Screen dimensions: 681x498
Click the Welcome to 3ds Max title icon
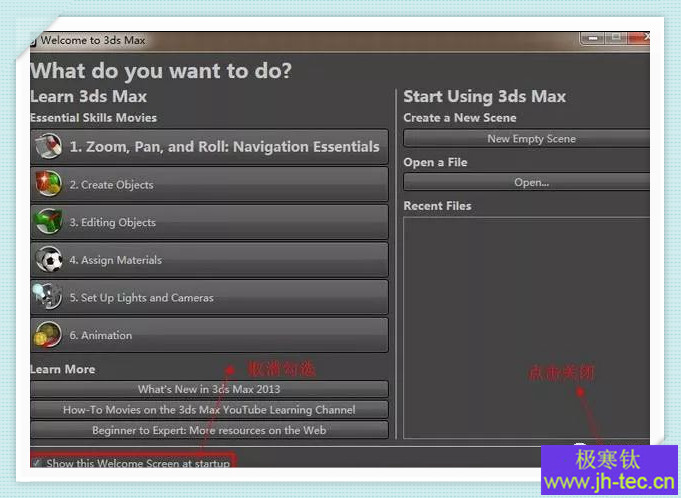point(33,42)
